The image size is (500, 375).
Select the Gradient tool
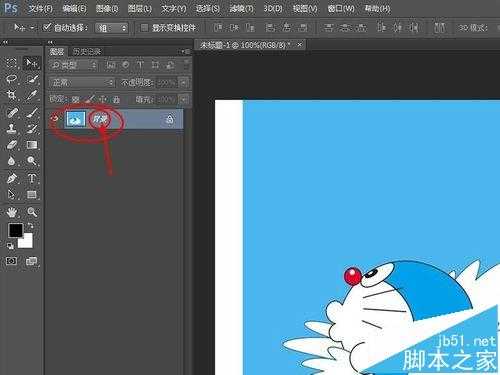[x=32, y=145]
